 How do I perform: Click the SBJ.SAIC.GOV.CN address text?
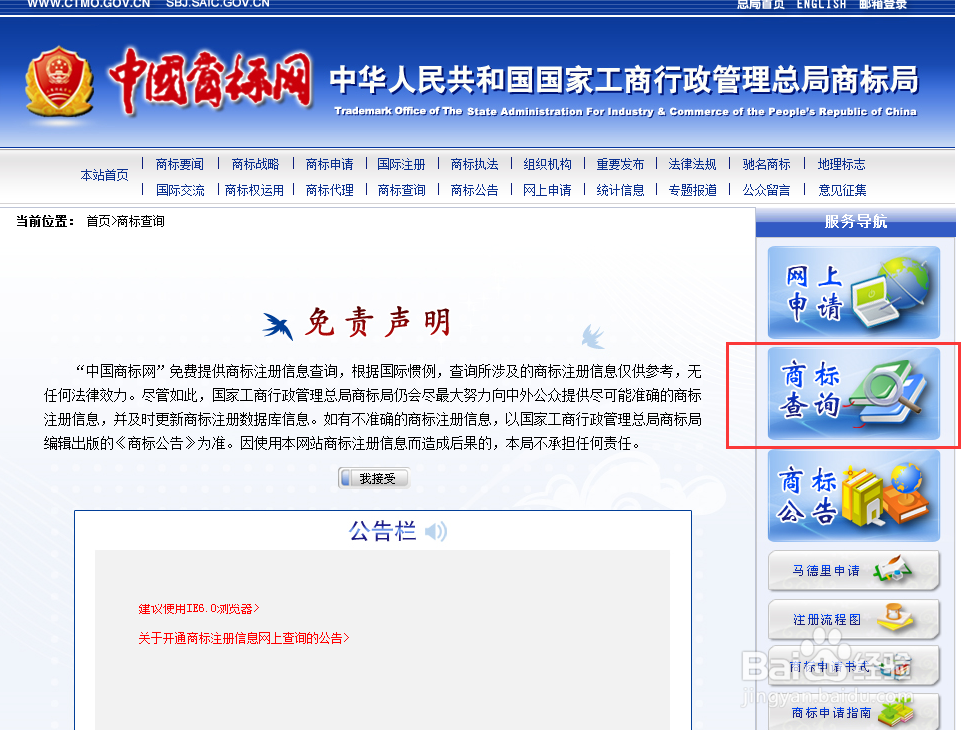[217, 4]
